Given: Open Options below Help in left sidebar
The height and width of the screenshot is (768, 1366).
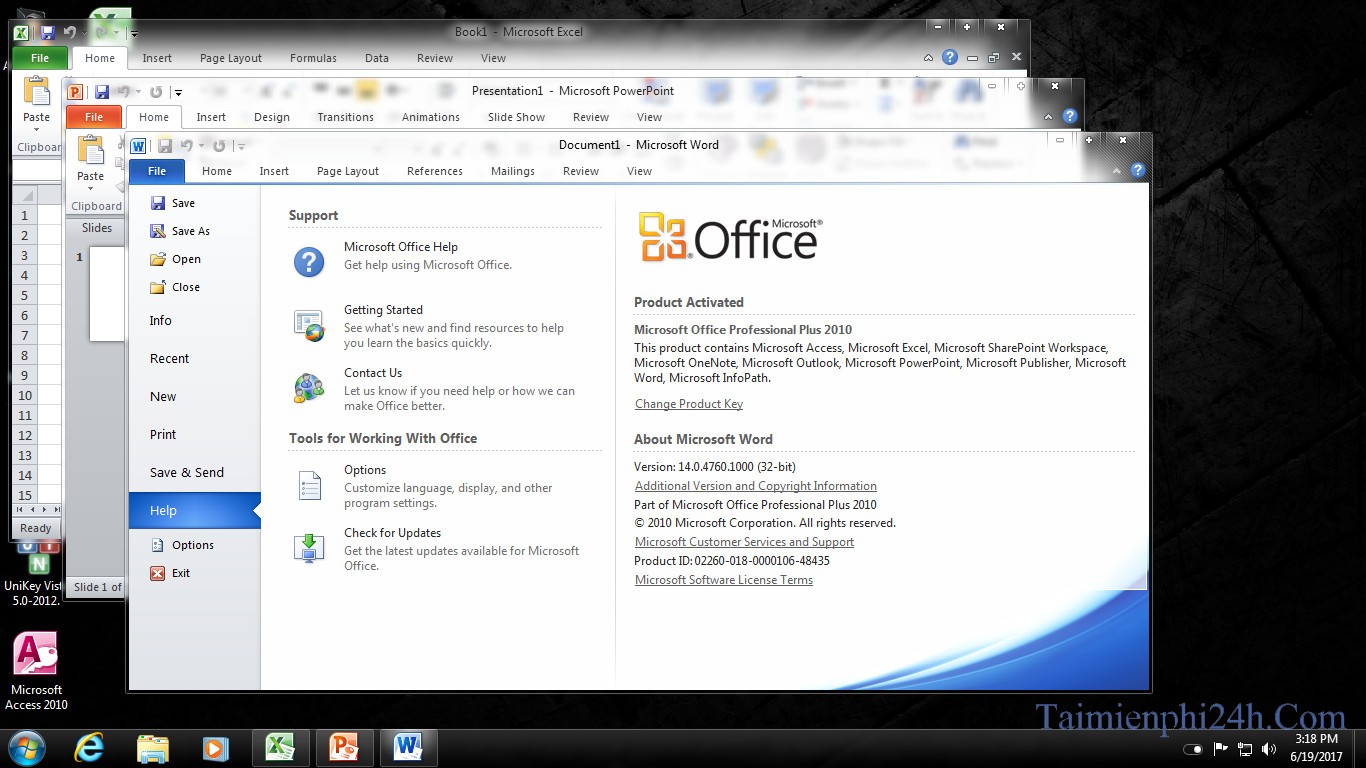Looking at the screenshot, I should point(182,545).
